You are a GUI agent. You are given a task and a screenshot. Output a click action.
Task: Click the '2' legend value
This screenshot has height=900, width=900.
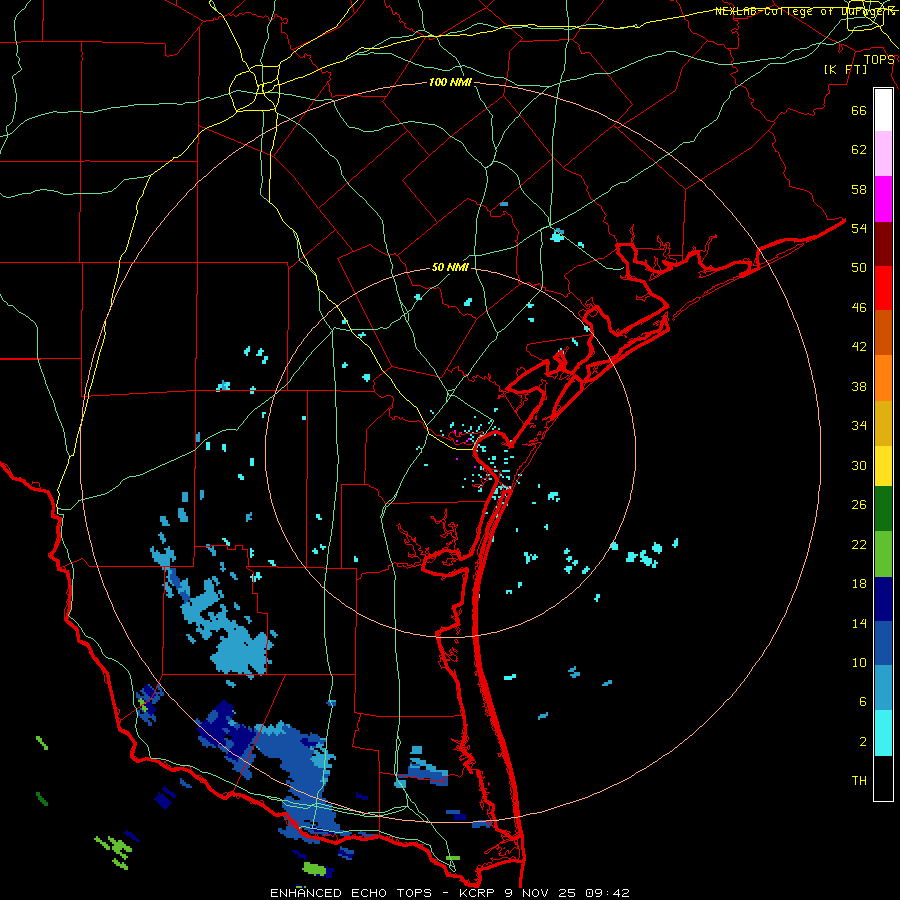point(863,742)
